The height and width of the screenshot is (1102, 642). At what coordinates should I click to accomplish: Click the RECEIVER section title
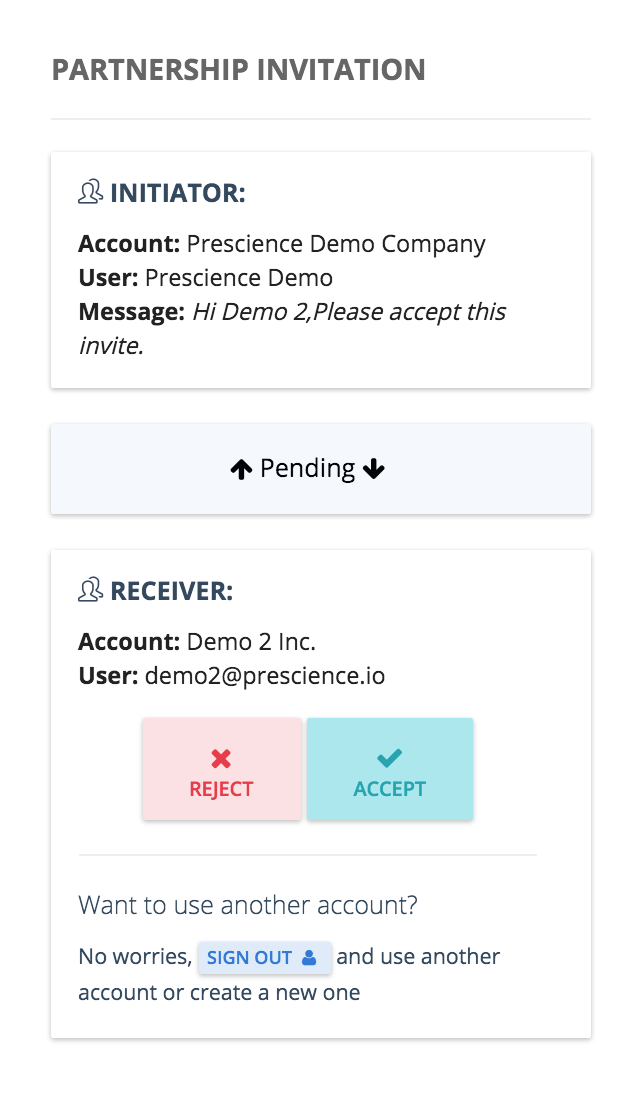(x=172, y=590)
